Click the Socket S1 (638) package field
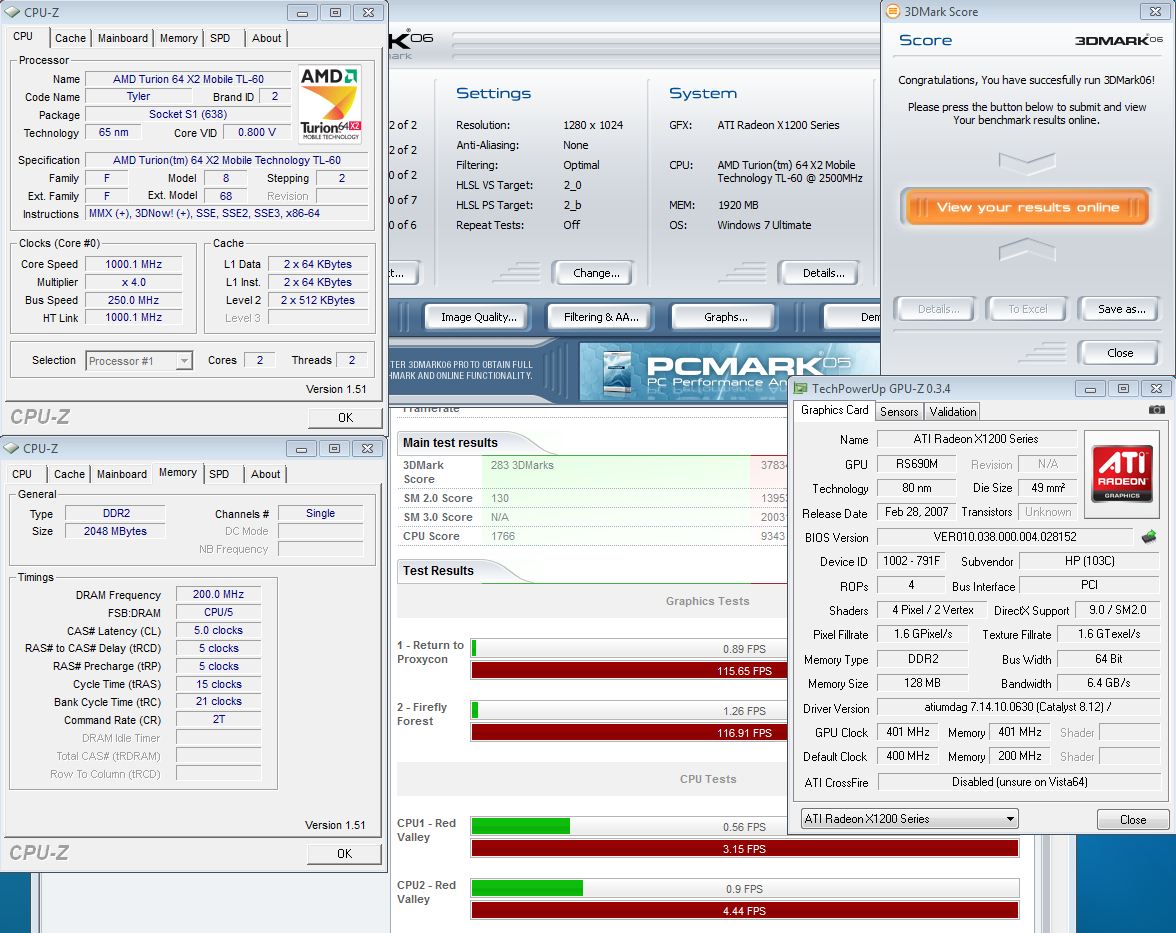Viewport: 1176px width, 933px height. [x=188, y=115]
